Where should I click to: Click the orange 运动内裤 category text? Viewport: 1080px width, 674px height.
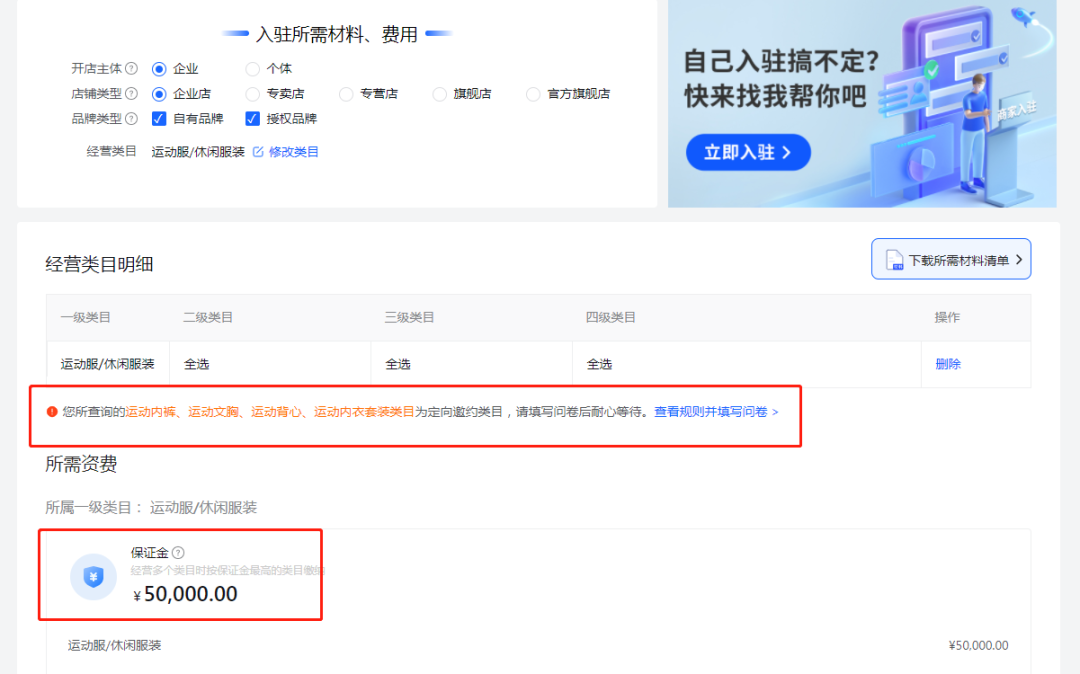click(x=150, y=412)
